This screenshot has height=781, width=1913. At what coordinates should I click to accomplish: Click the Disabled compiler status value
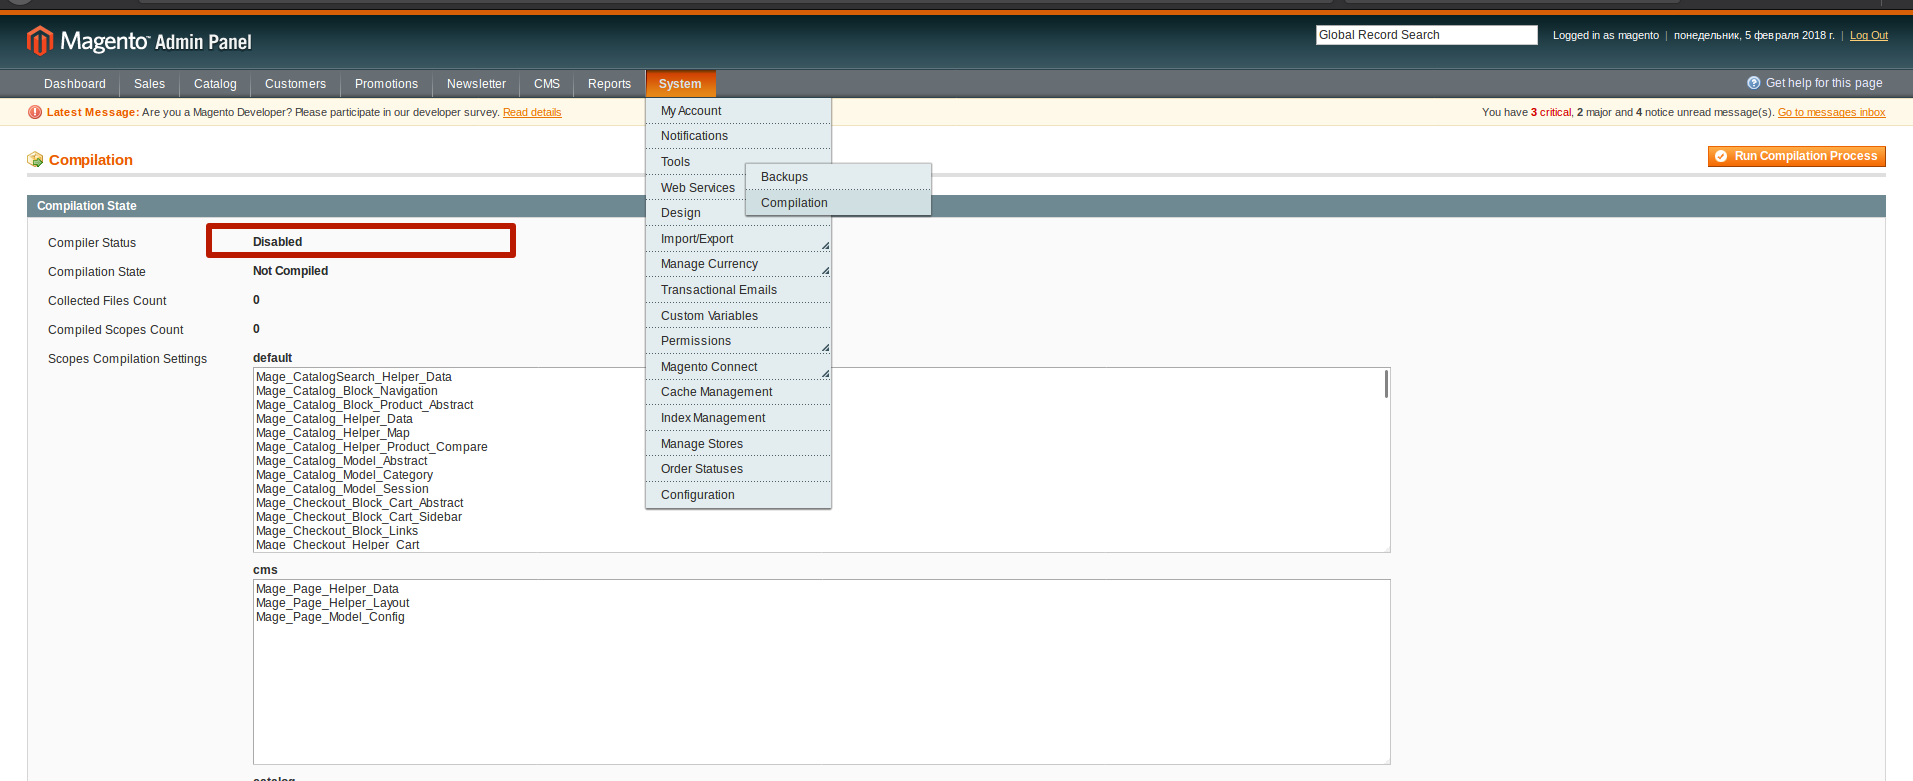pos(277,242)
